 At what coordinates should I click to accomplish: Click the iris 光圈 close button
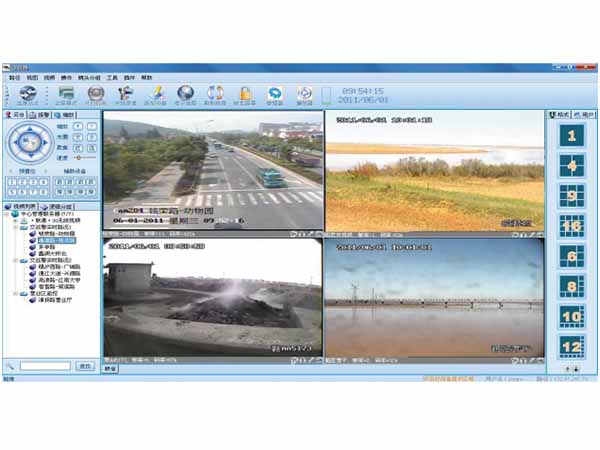coord(92,137)
